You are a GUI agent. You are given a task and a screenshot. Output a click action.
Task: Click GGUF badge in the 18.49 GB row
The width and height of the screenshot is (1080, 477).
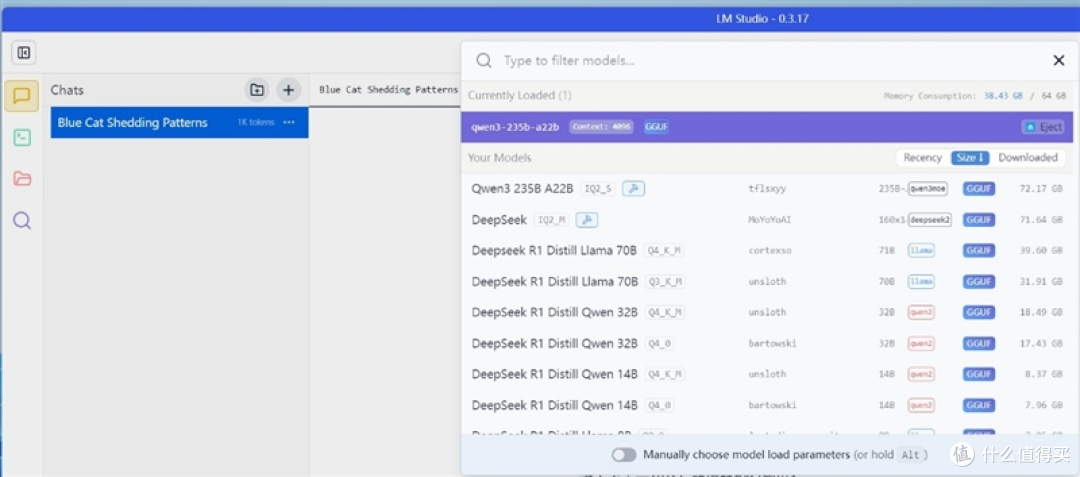(x=979, y=312)
